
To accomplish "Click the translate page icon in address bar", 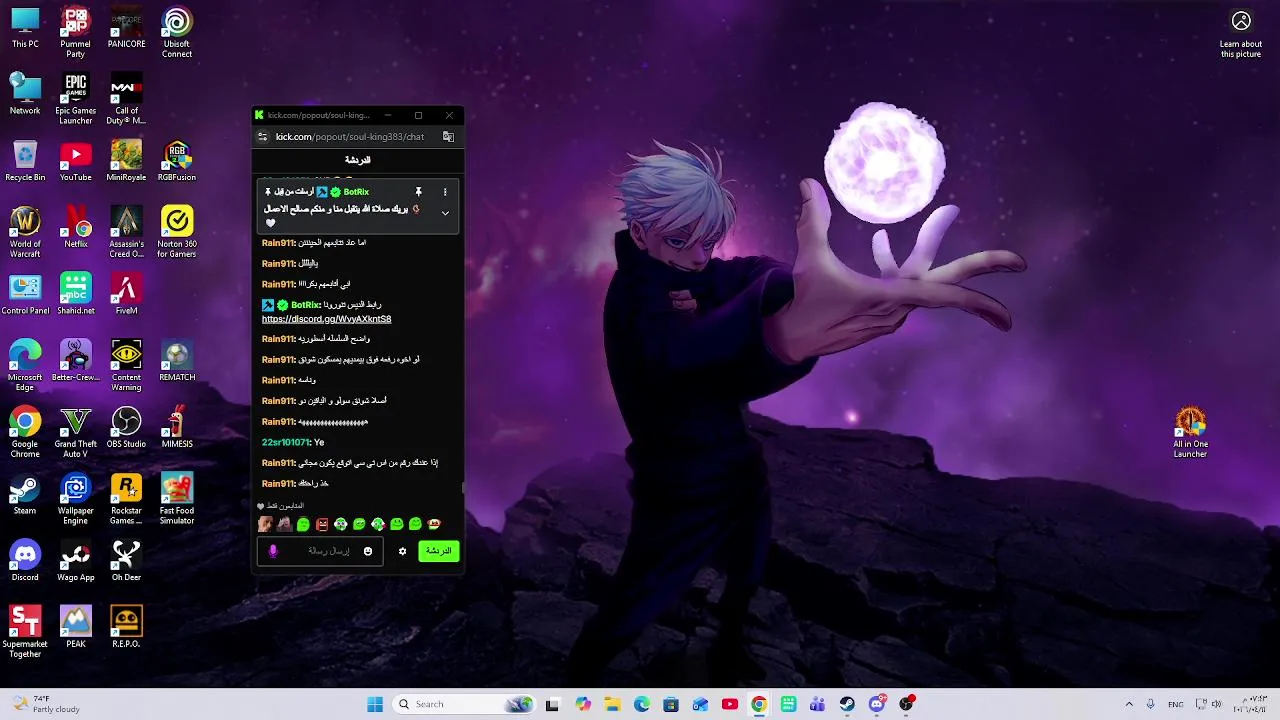I will pos(448,137).
